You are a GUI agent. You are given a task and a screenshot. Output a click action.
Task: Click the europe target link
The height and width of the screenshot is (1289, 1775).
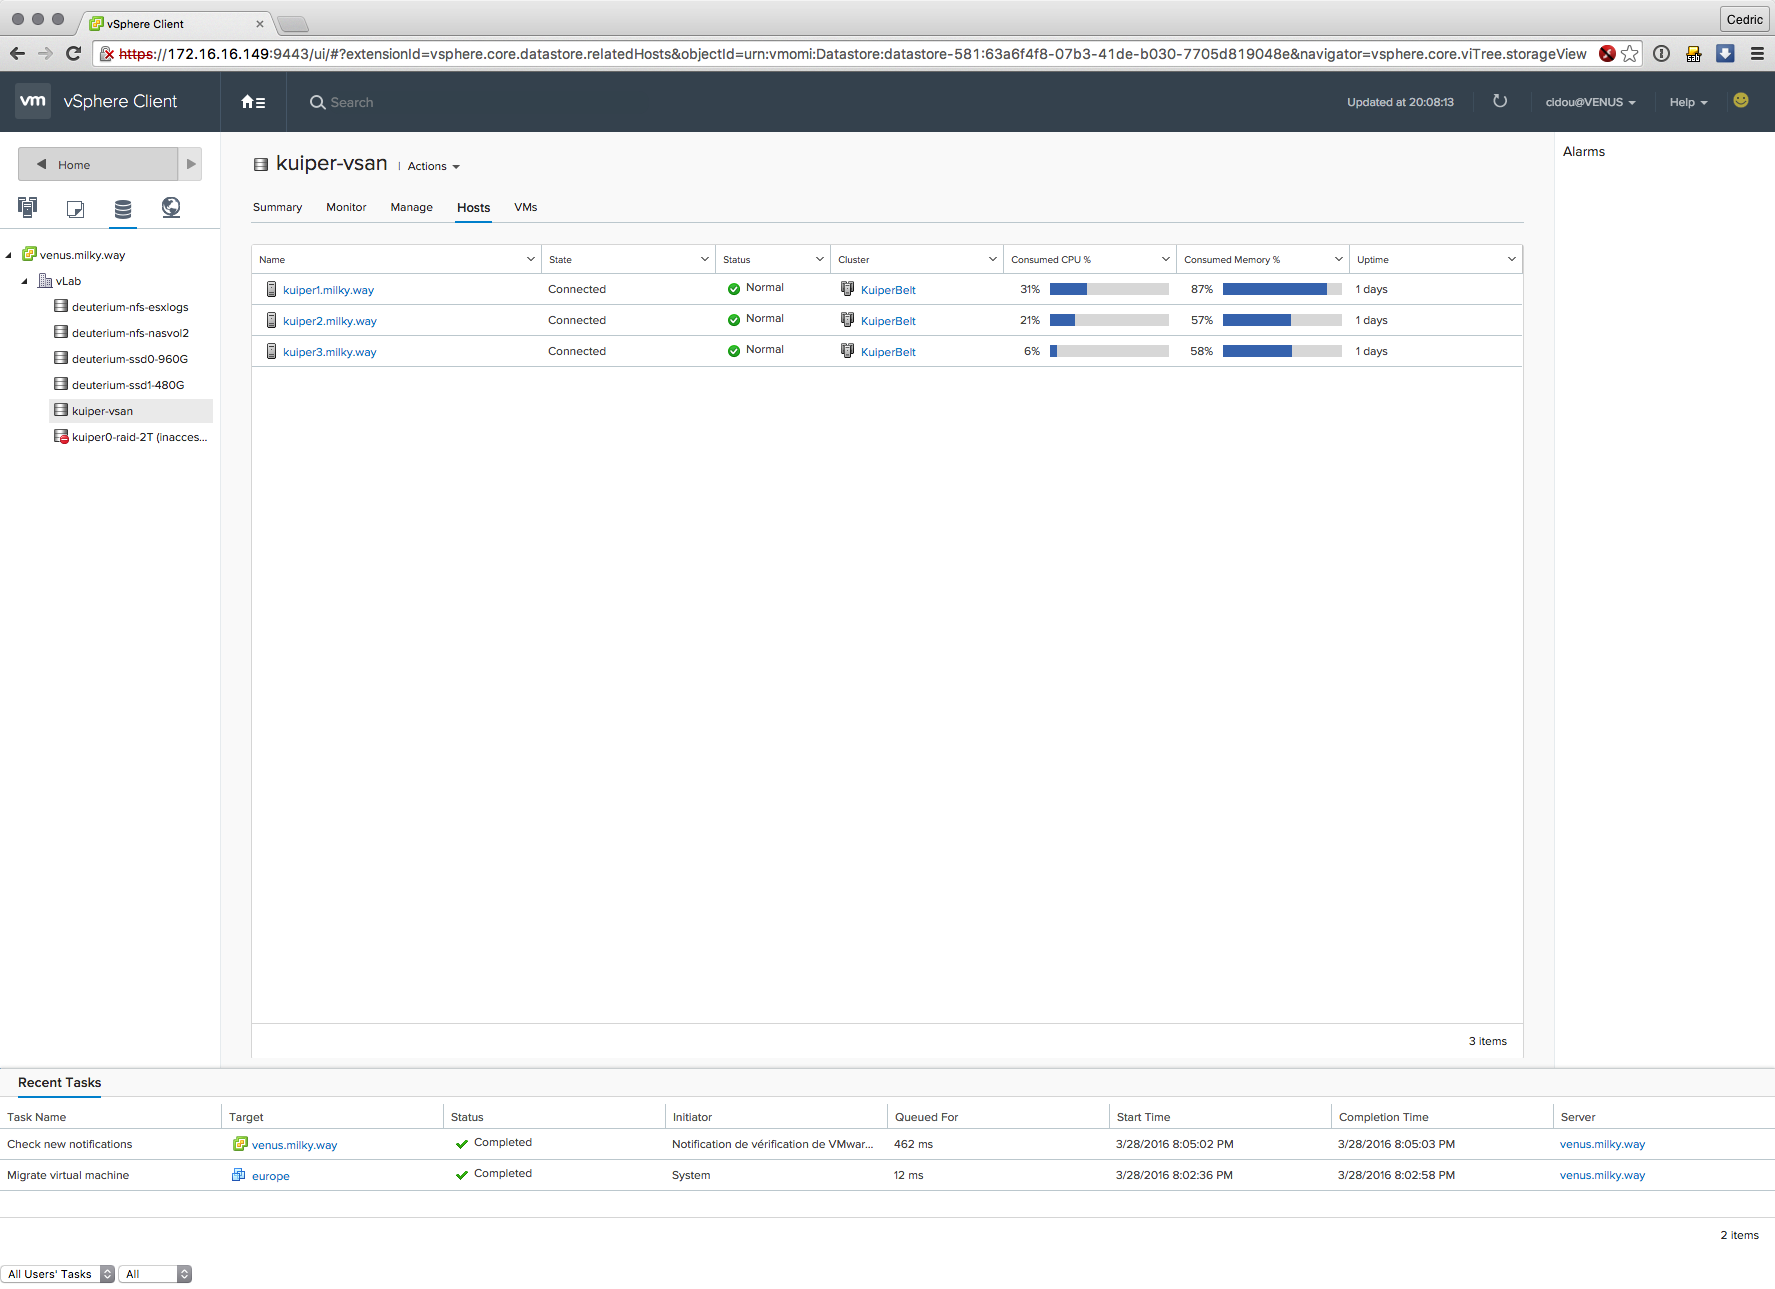(270, 1176)
